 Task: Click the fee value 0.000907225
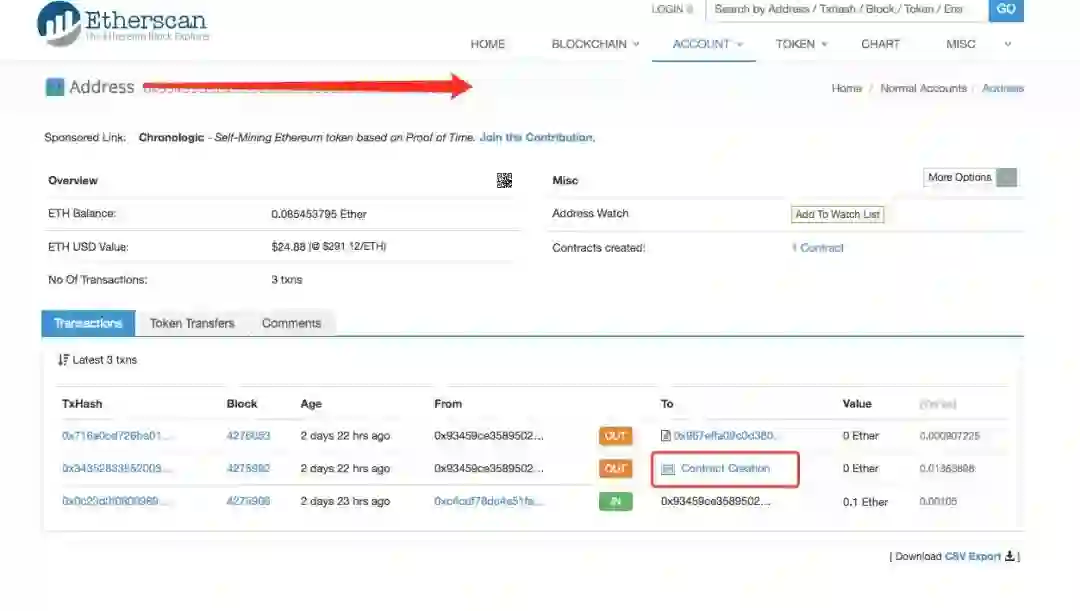(949, 435)
